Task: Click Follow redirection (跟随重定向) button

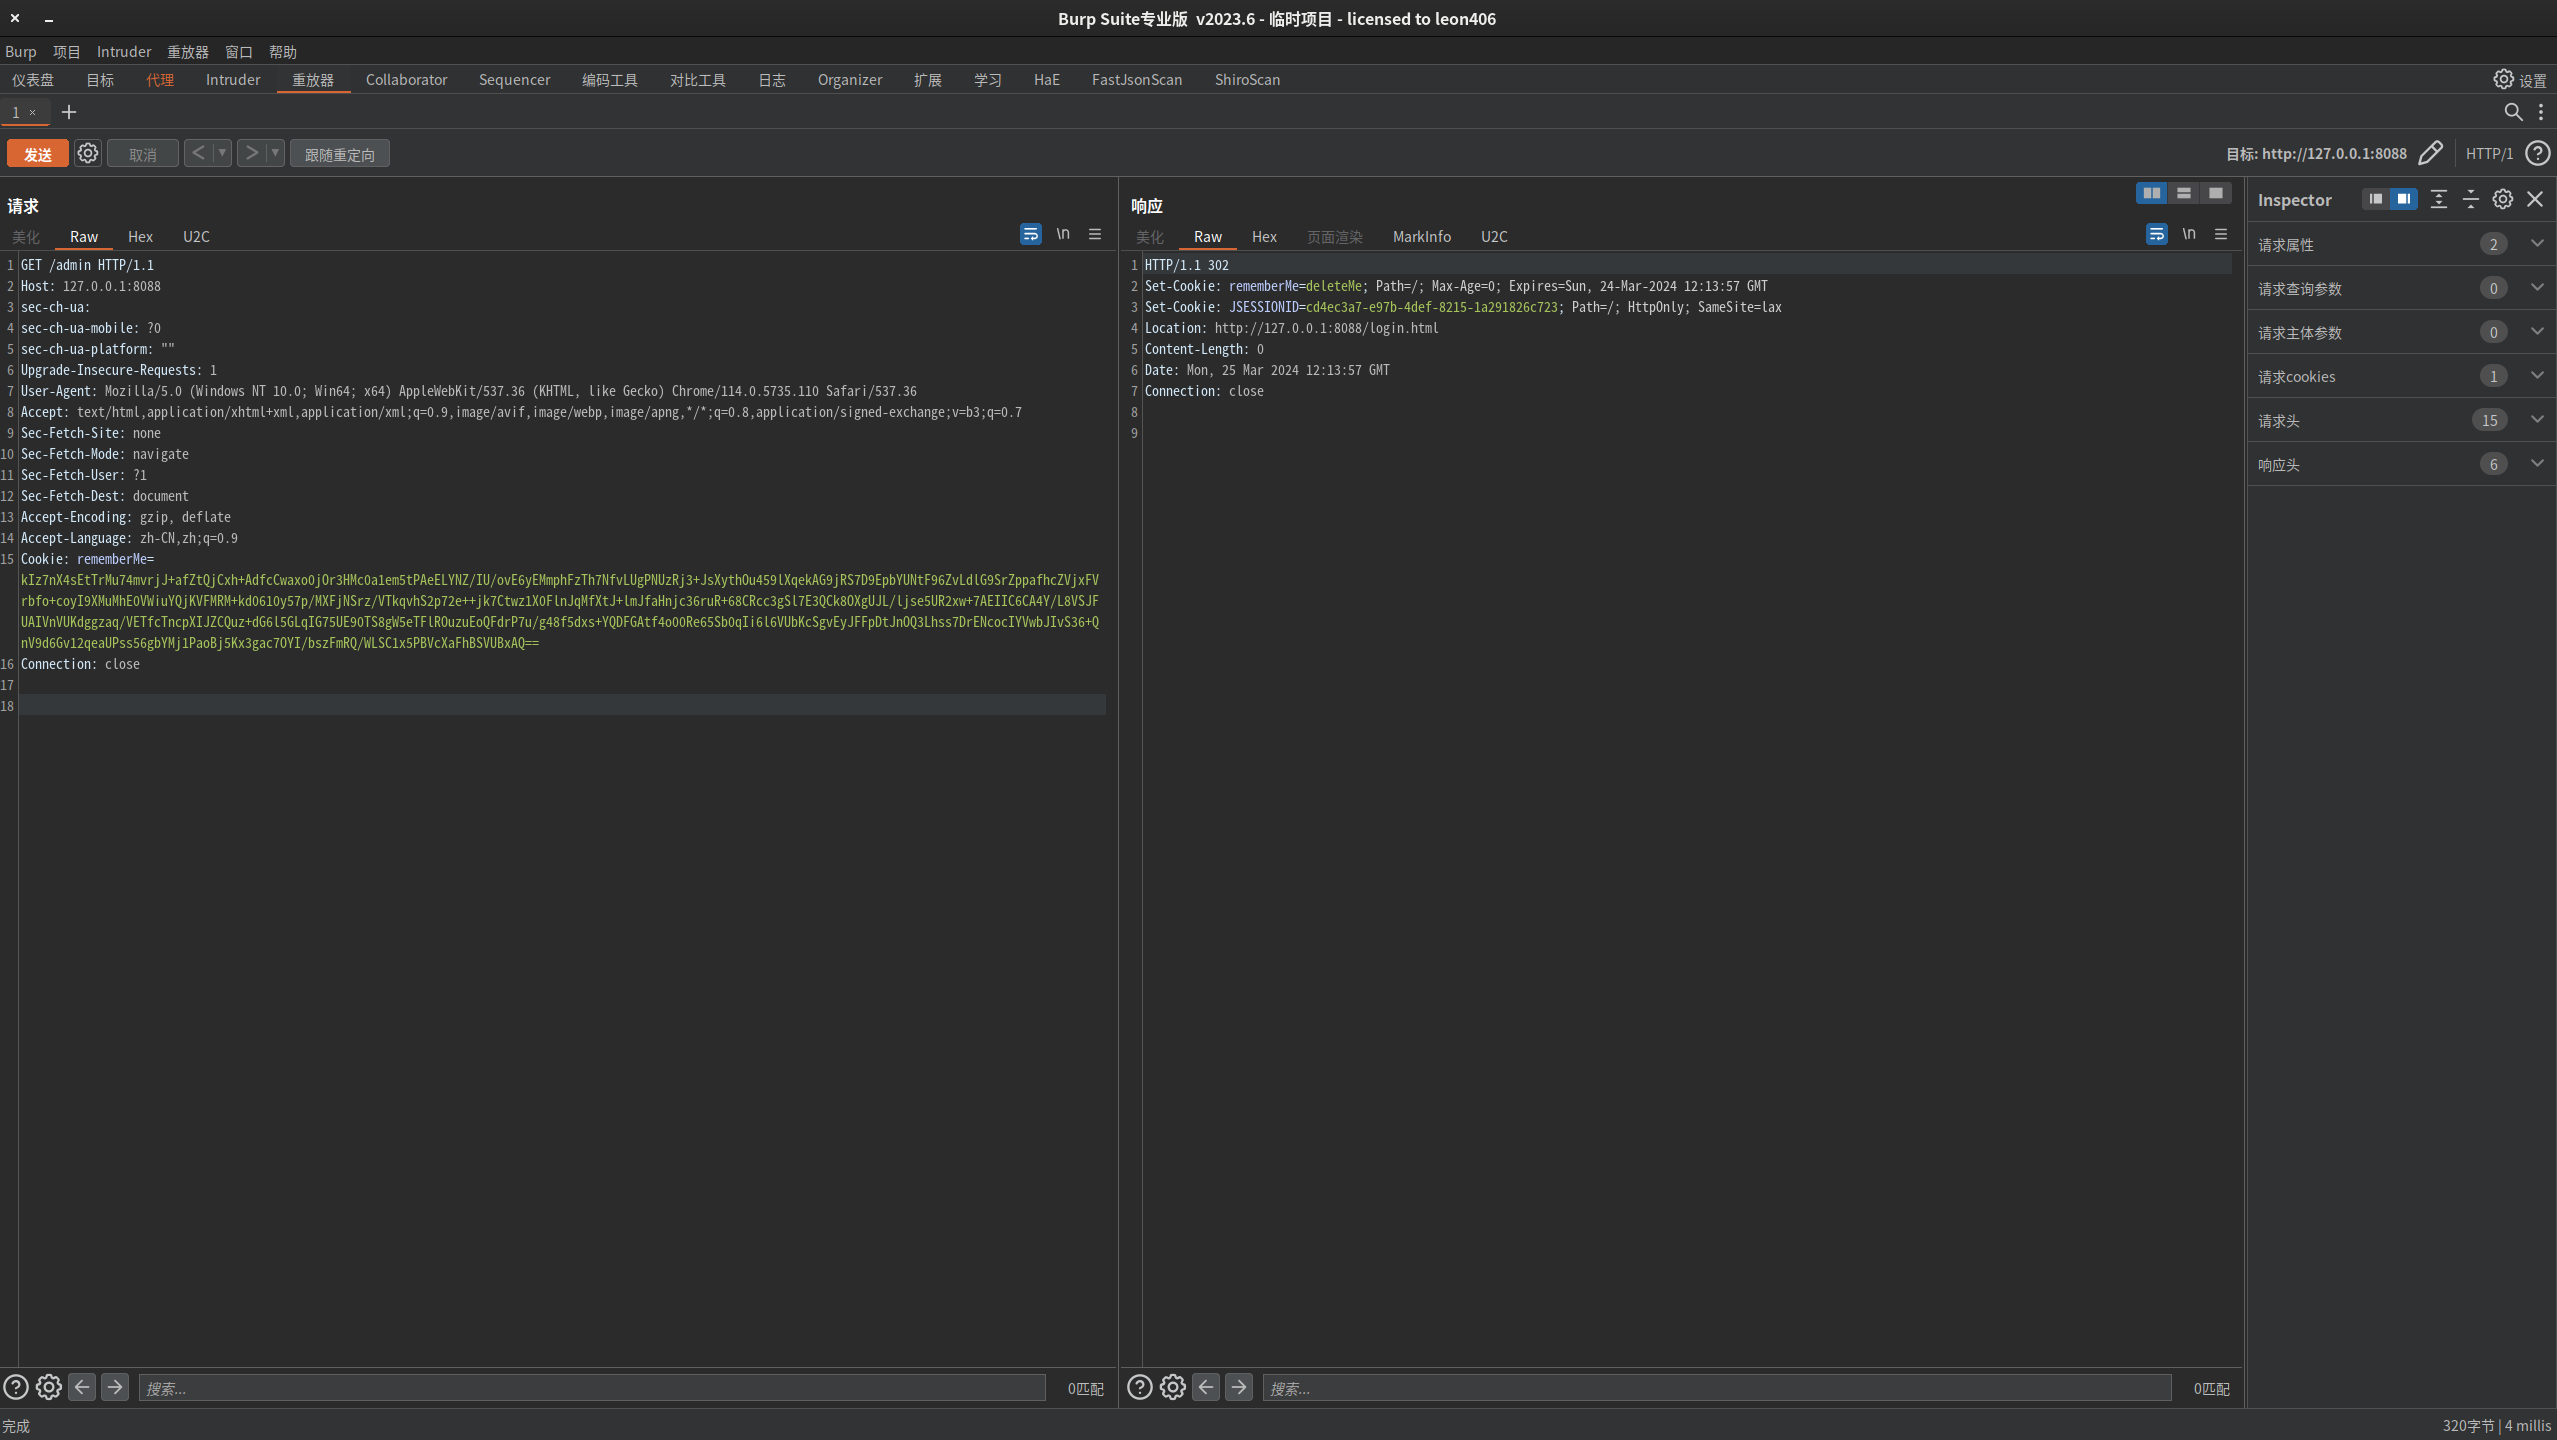Action: (340, 154)
